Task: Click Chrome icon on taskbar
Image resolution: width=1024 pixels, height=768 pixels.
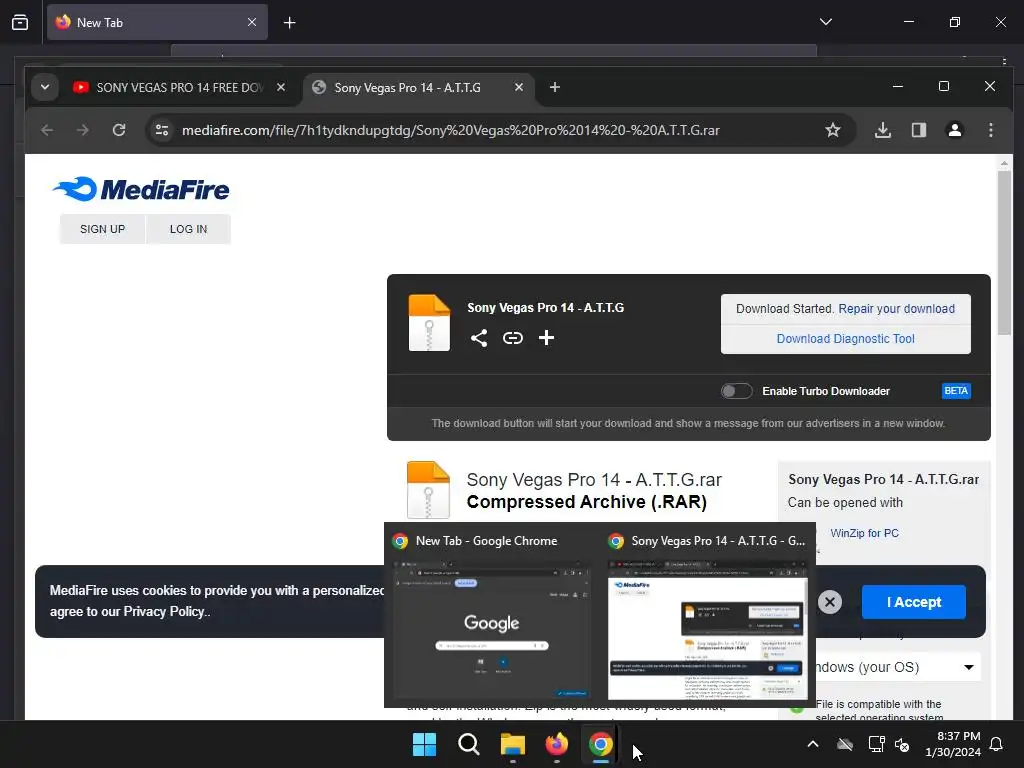Action: point(600,744)
